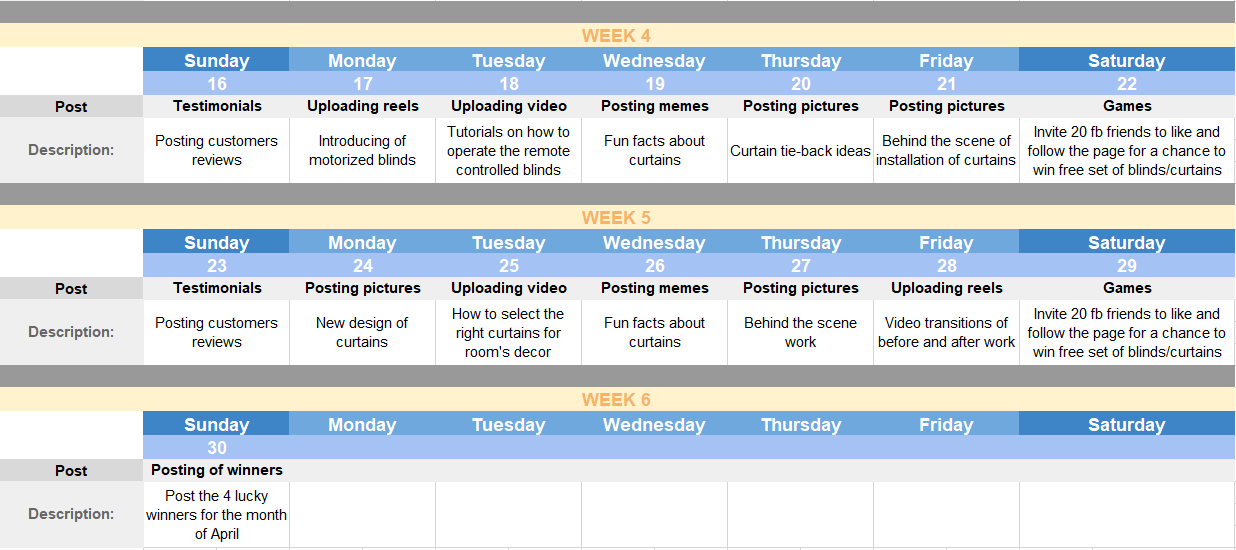This screenshot has width=1236, height=550.
Task: Click the date cell numbered 30
Action: [x=217, y=448]
